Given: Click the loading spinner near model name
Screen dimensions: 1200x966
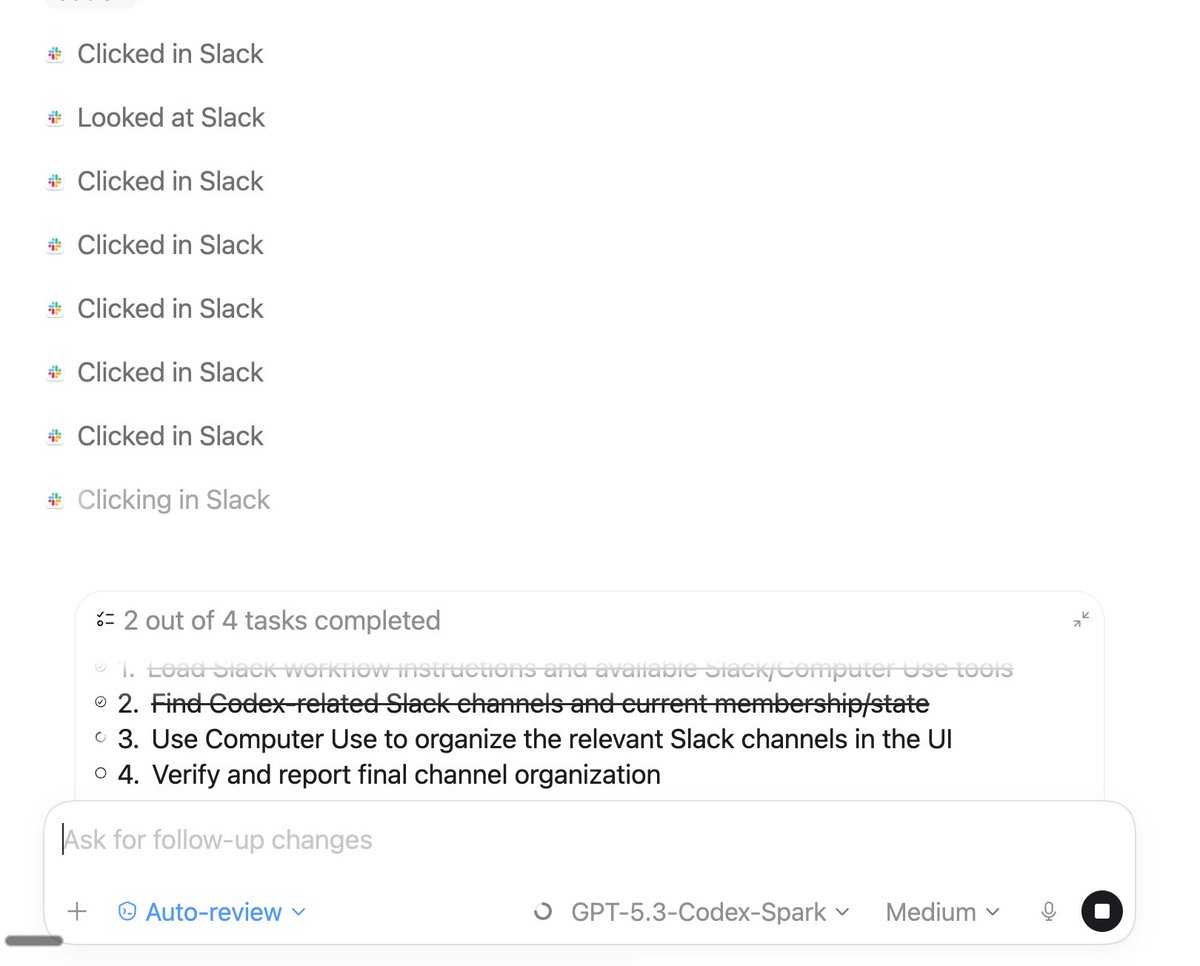Looking at the screenshot, I should (x=543, y=912).
